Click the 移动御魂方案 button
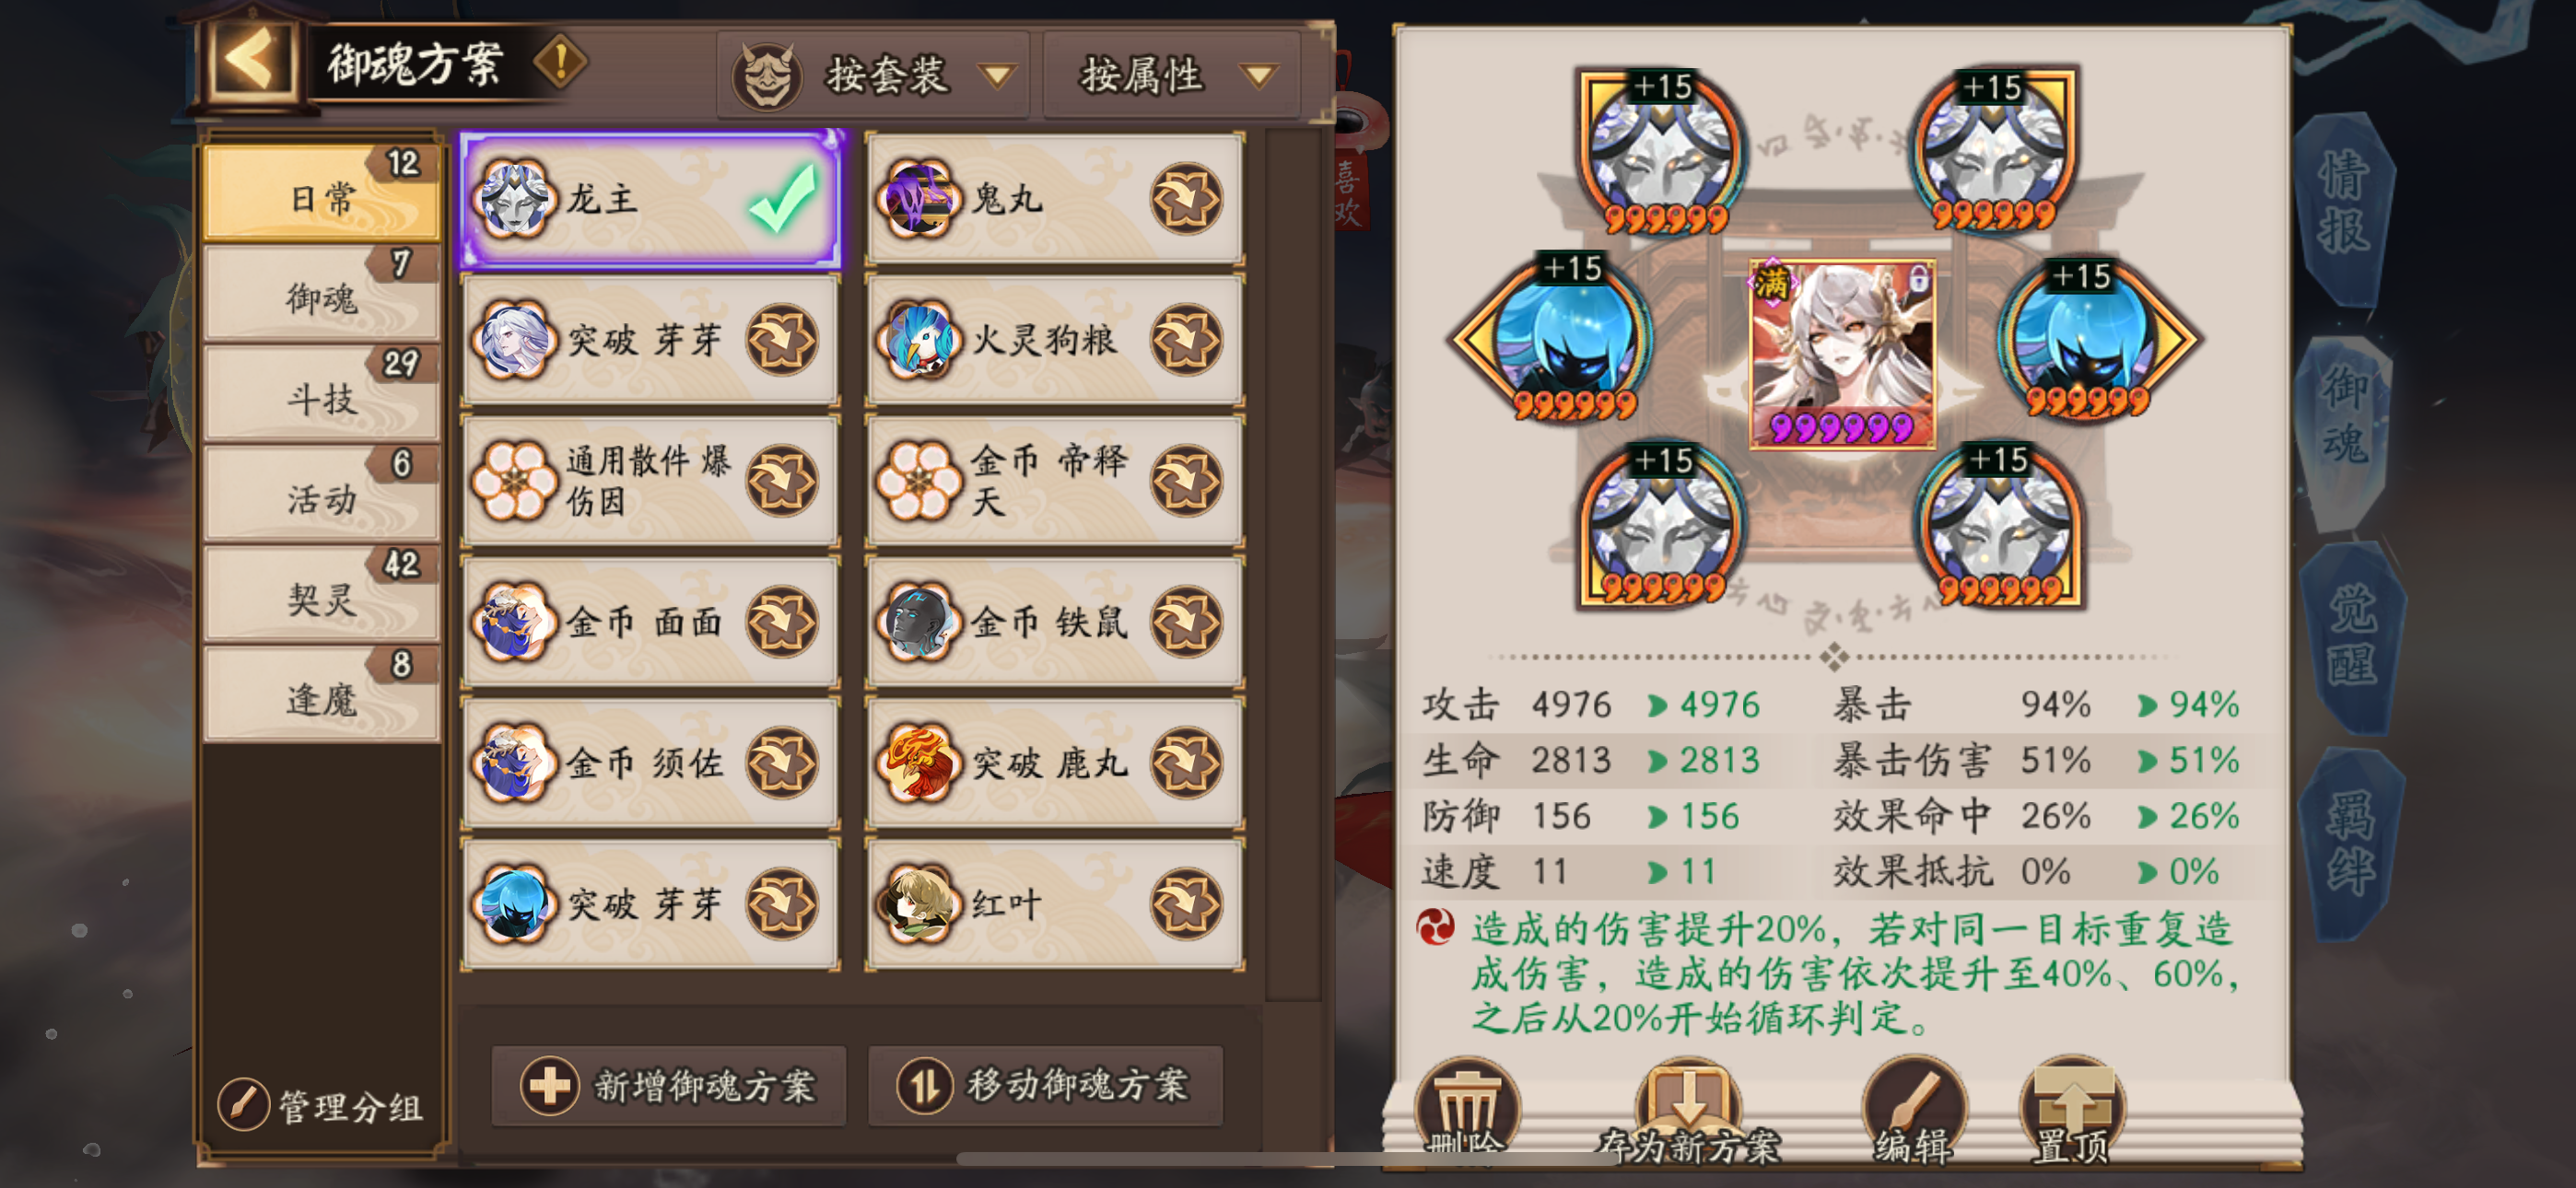Viewport: 2576px width, 1188px height. pyautogui.click(x=1045, y=1085)
